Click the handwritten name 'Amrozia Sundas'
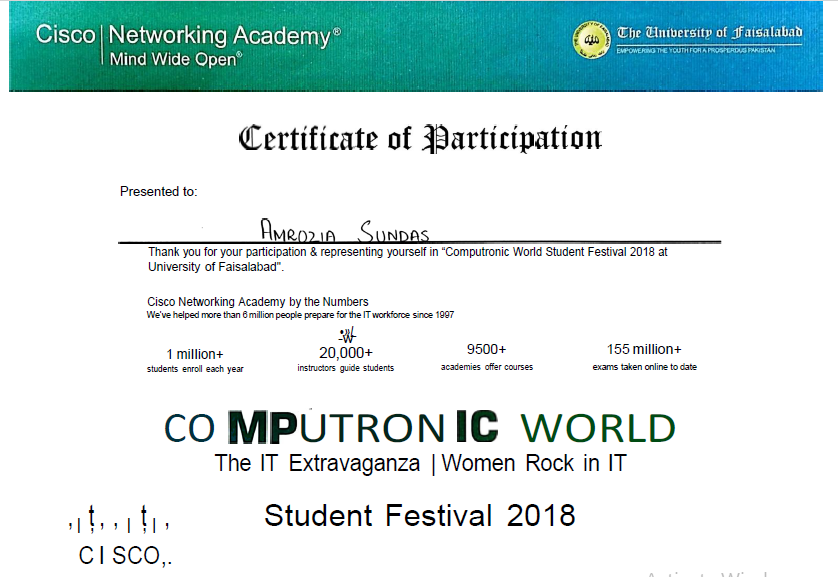This screenshot has width=838, height=577. click(345, 231)
